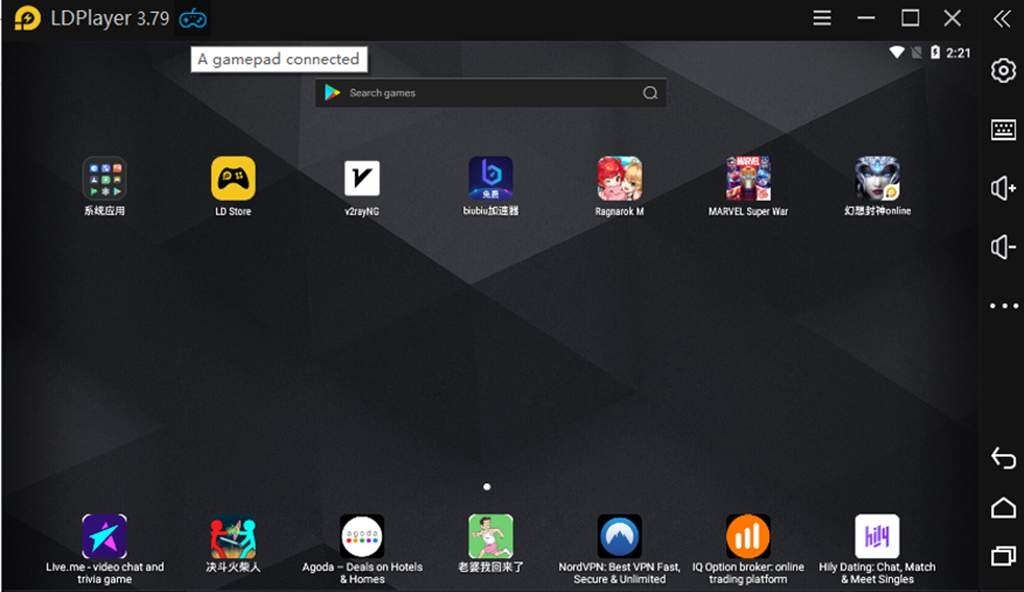This screenshot has width=1024, height=592.
Task: Click the gamepad connected icon
Action: [192, 18]
